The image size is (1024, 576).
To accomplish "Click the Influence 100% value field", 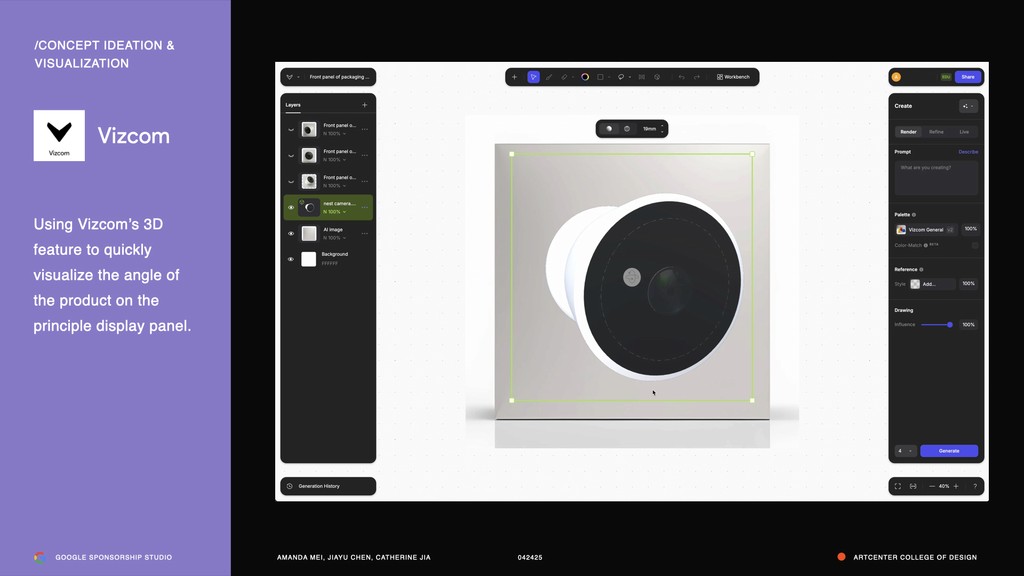I will coord(968,325).
